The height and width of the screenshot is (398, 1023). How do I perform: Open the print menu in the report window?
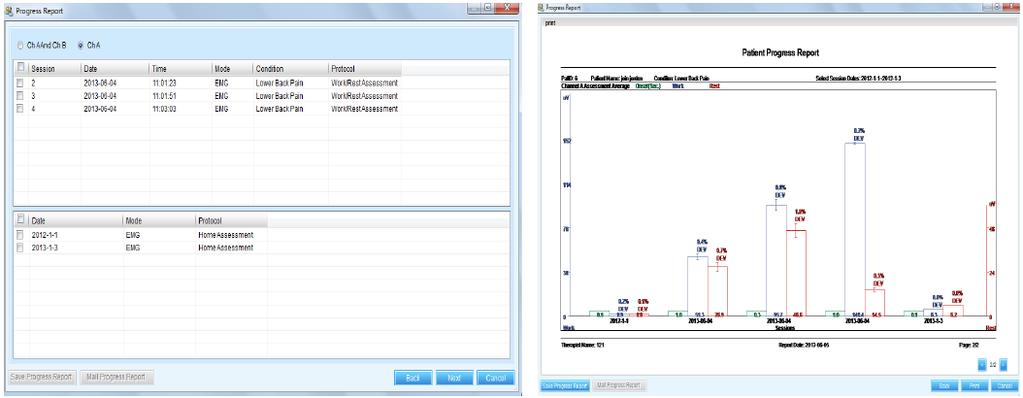(x=550, y=22)
